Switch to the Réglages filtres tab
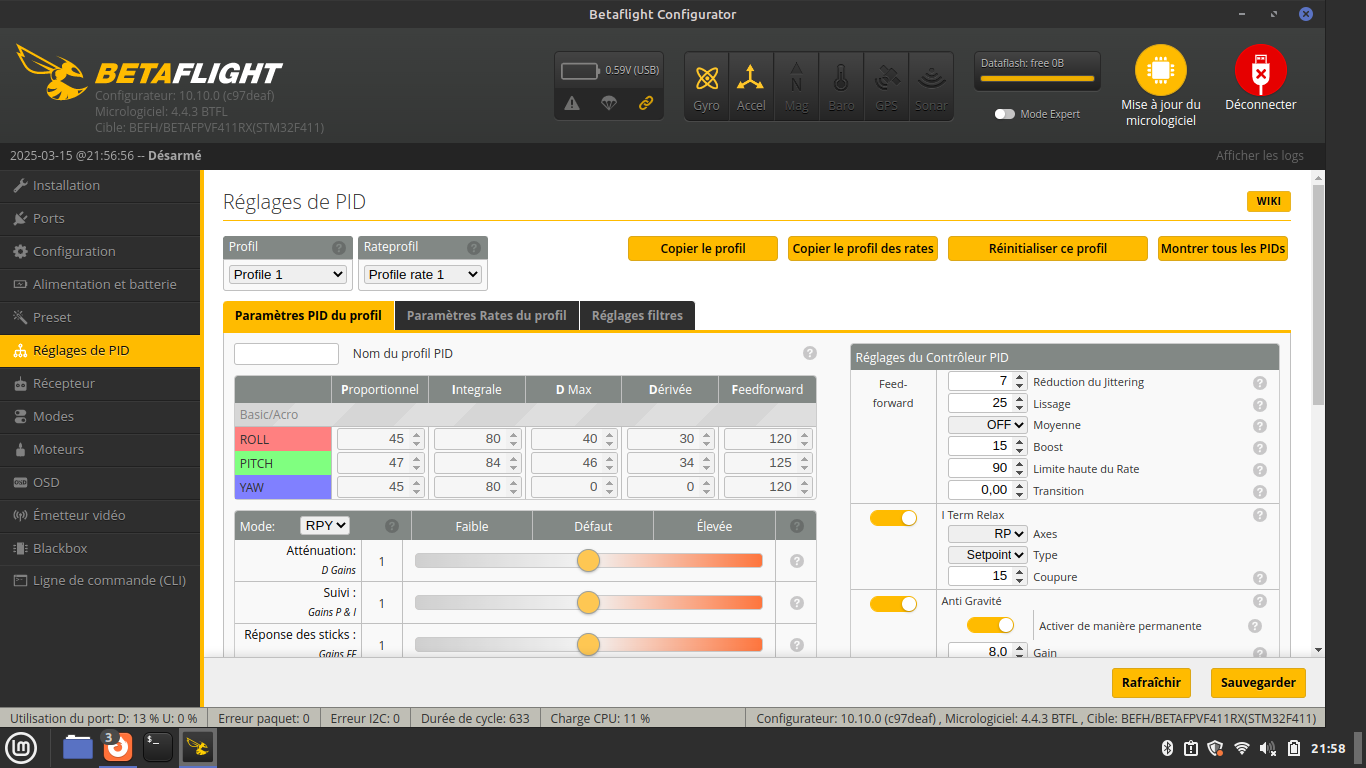Viewport: 1366px width, 768px height. click(637, 315)
